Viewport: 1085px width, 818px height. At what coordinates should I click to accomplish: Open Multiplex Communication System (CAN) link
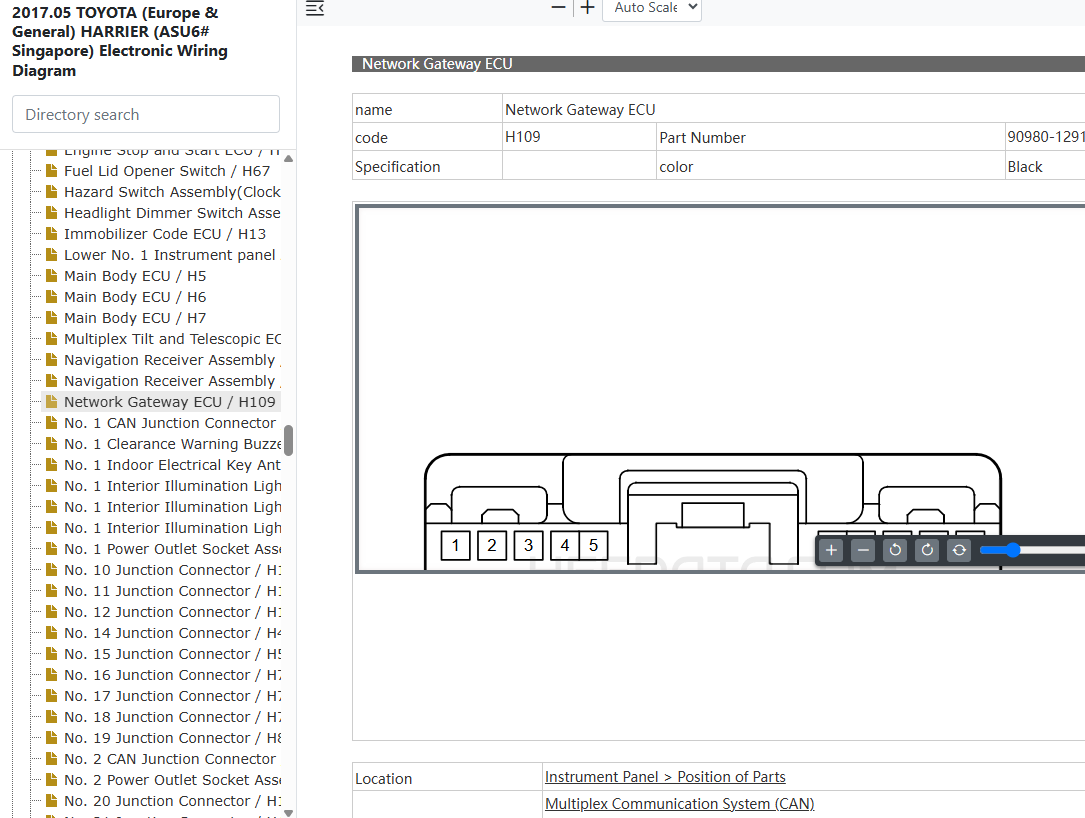point(680,803)
